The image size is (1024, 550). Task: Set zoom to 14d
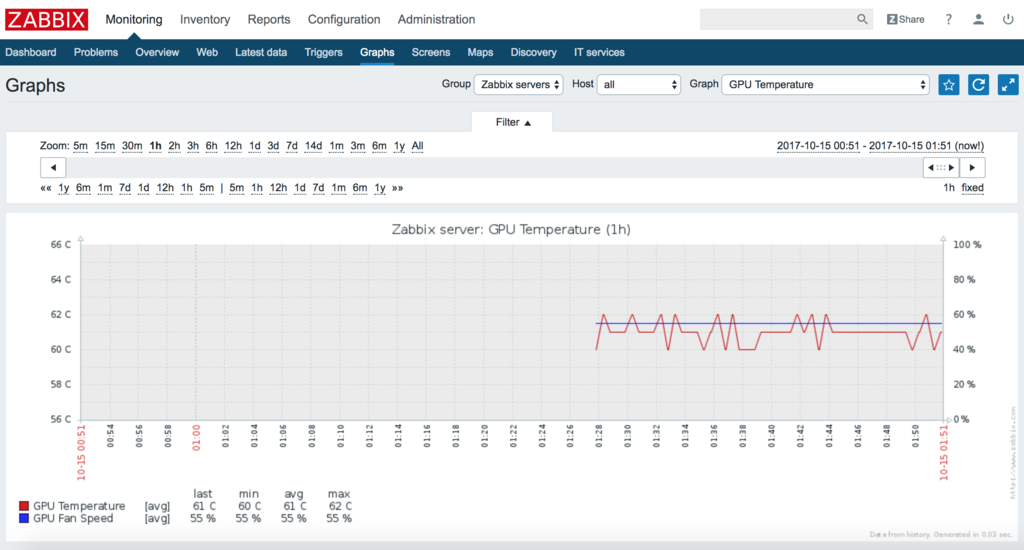313,146
